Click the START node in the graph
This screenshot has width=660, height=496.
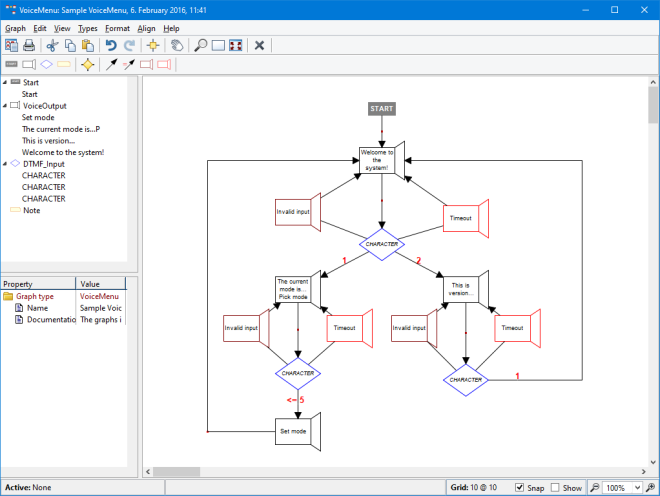(381, 108)
